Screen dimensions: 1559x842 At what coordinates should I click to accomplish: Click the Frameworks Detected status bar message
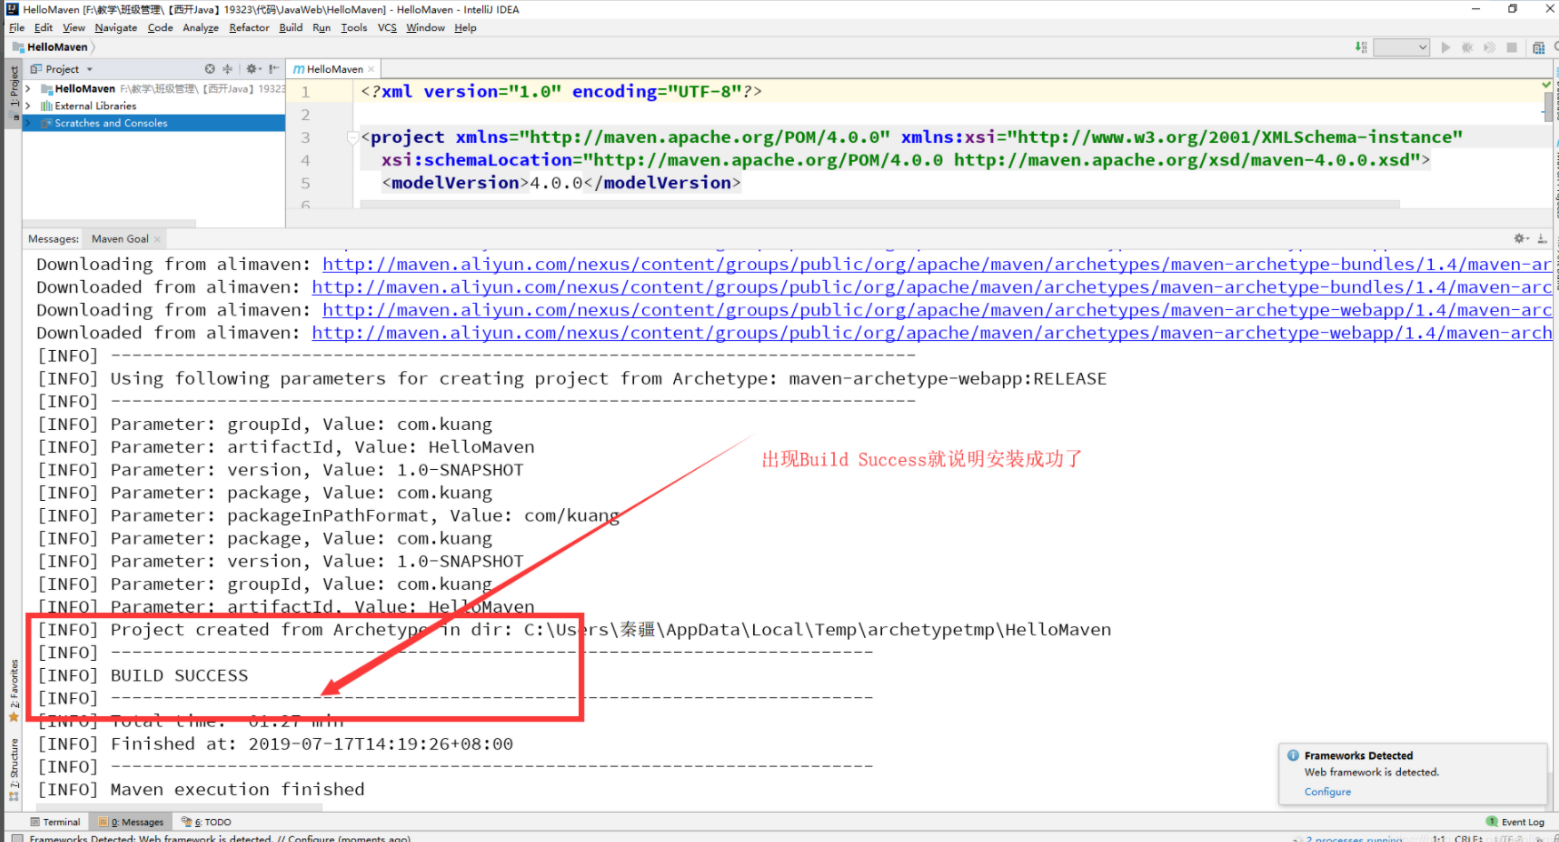coord(220,838)
